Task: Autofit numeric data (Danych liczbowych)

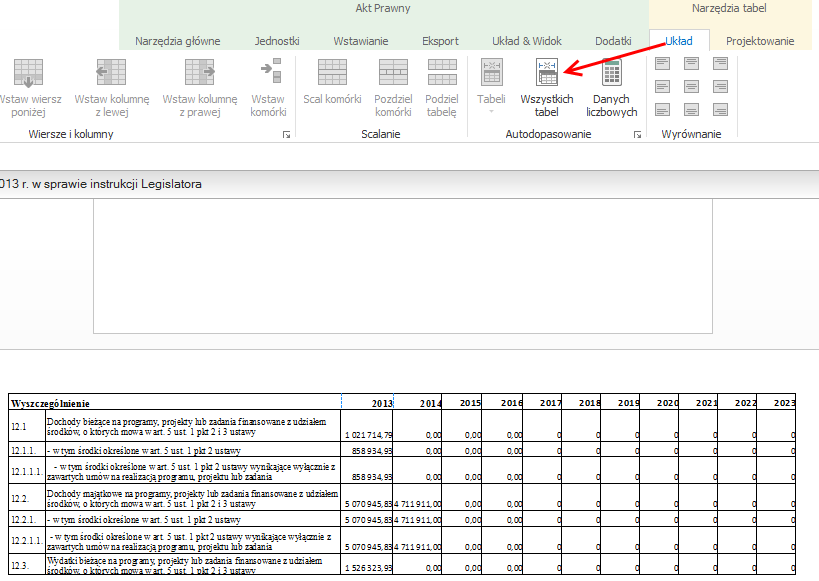Action: 612,88
